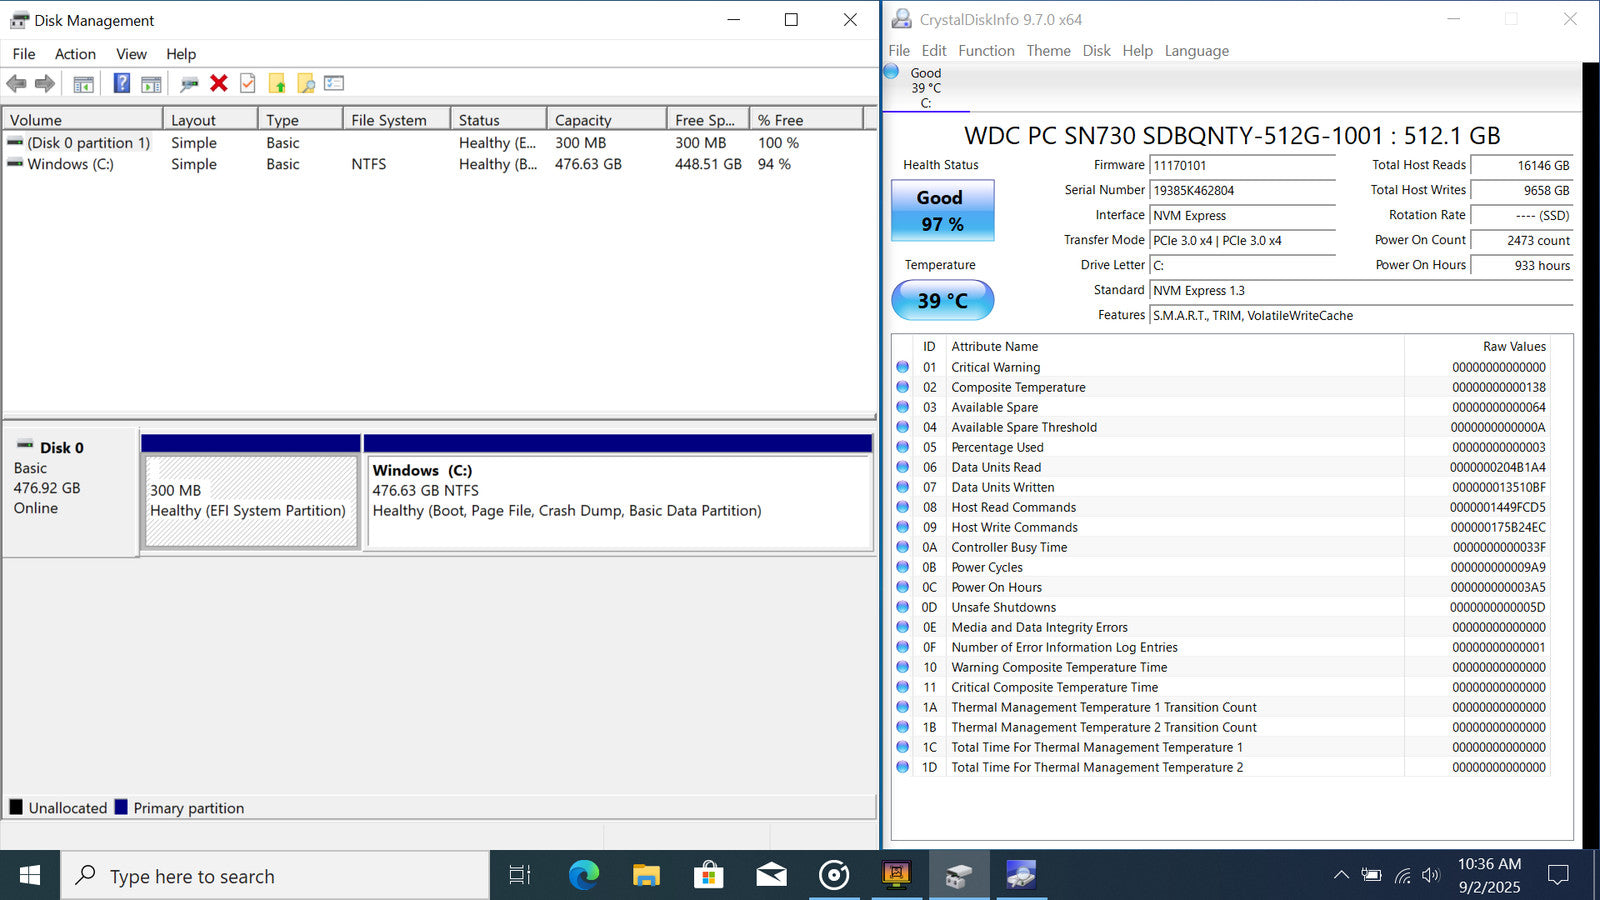Click the Power On Hours value 933 hours

pos(1522,266)
